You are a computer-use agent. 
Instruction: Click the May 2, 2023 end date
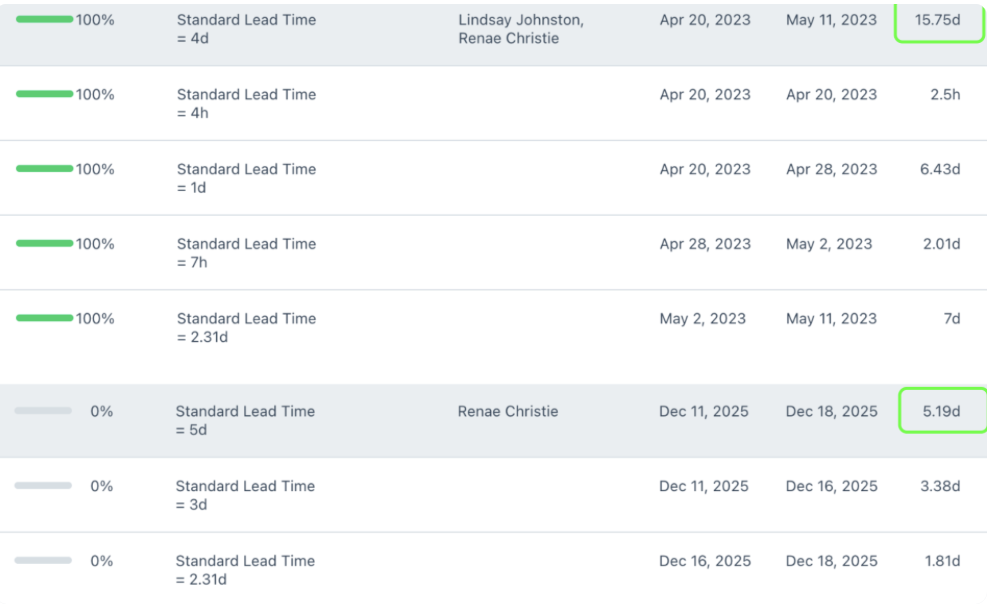click(829, 243)
